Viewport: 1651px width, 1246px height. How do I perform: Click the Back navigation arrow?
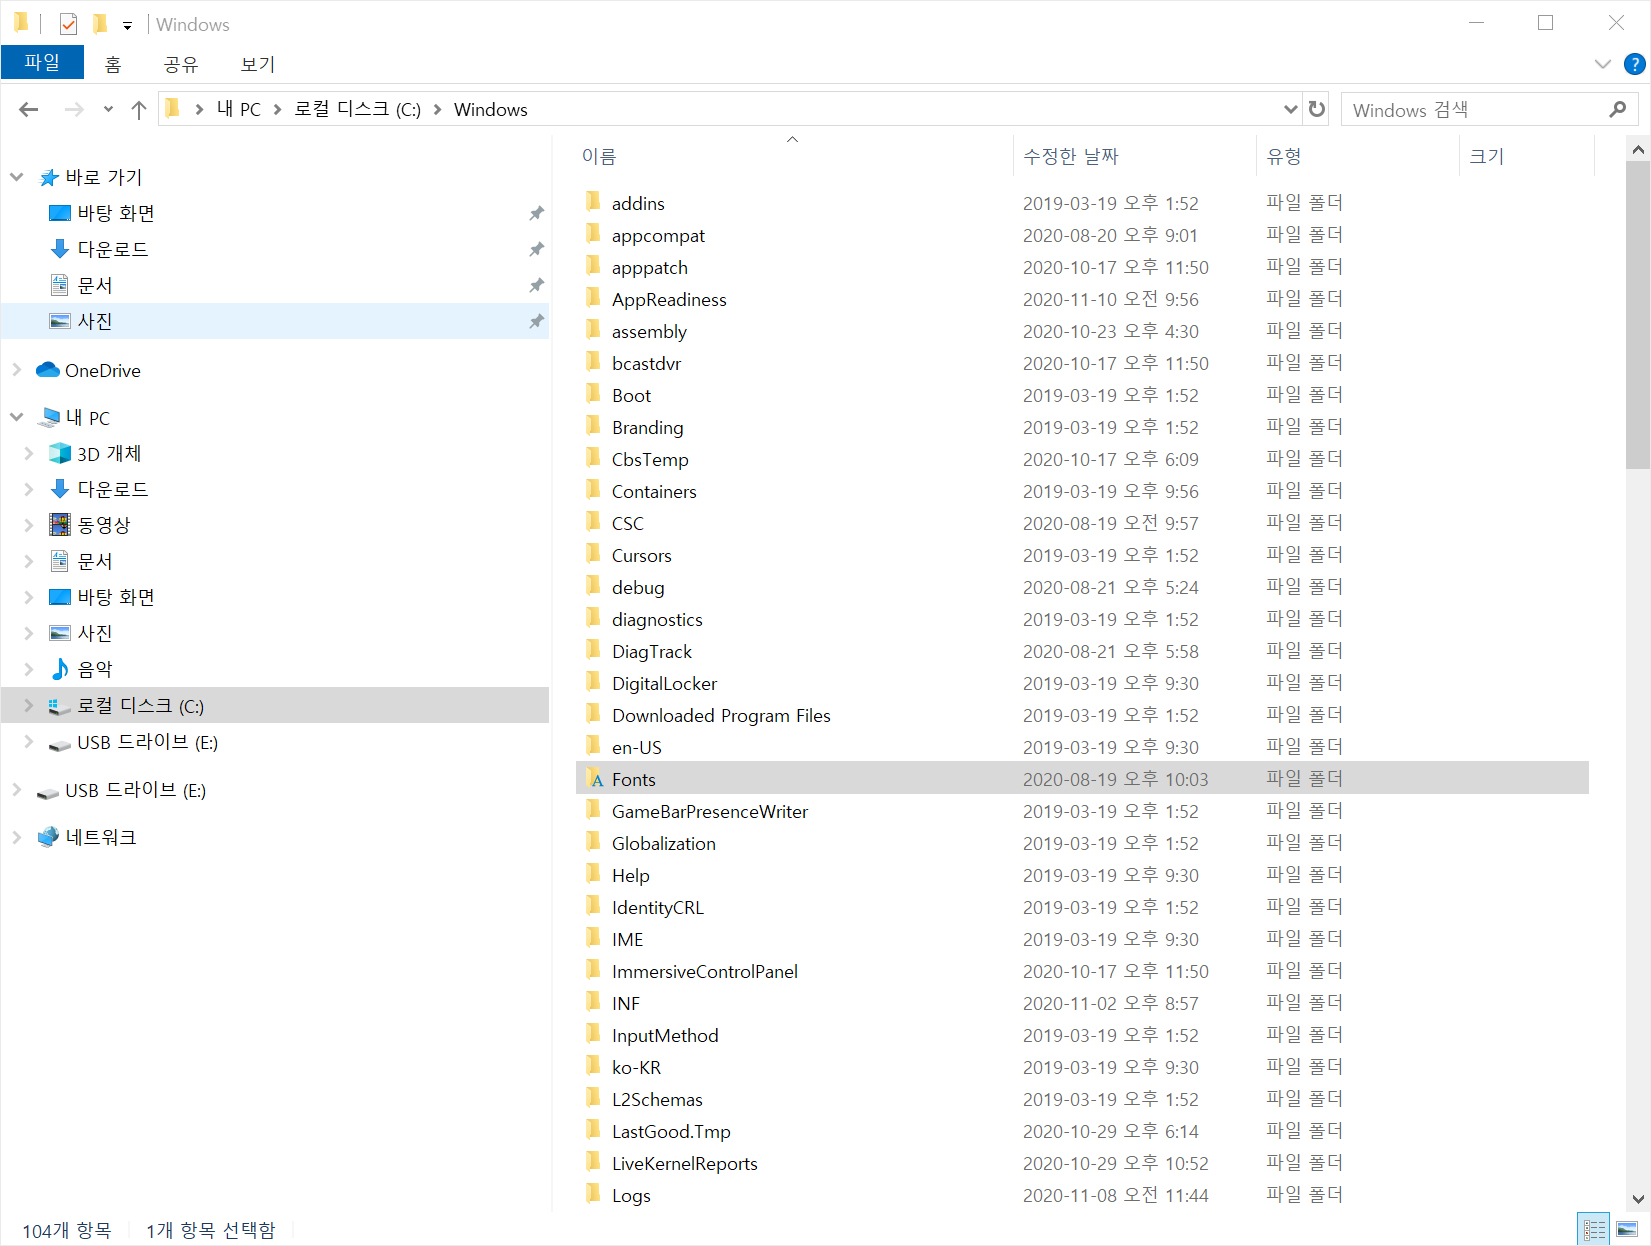[28, 109]
